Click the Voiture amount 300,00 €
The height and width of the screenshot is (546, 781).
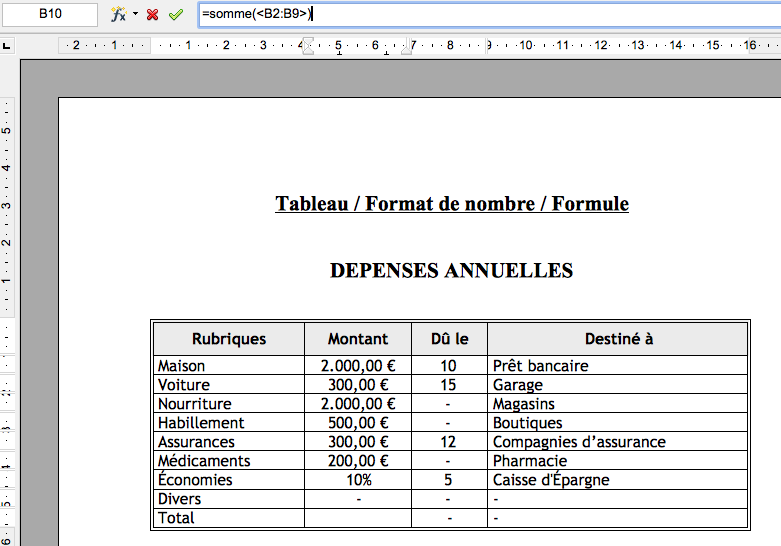click(x=358, y=385)
